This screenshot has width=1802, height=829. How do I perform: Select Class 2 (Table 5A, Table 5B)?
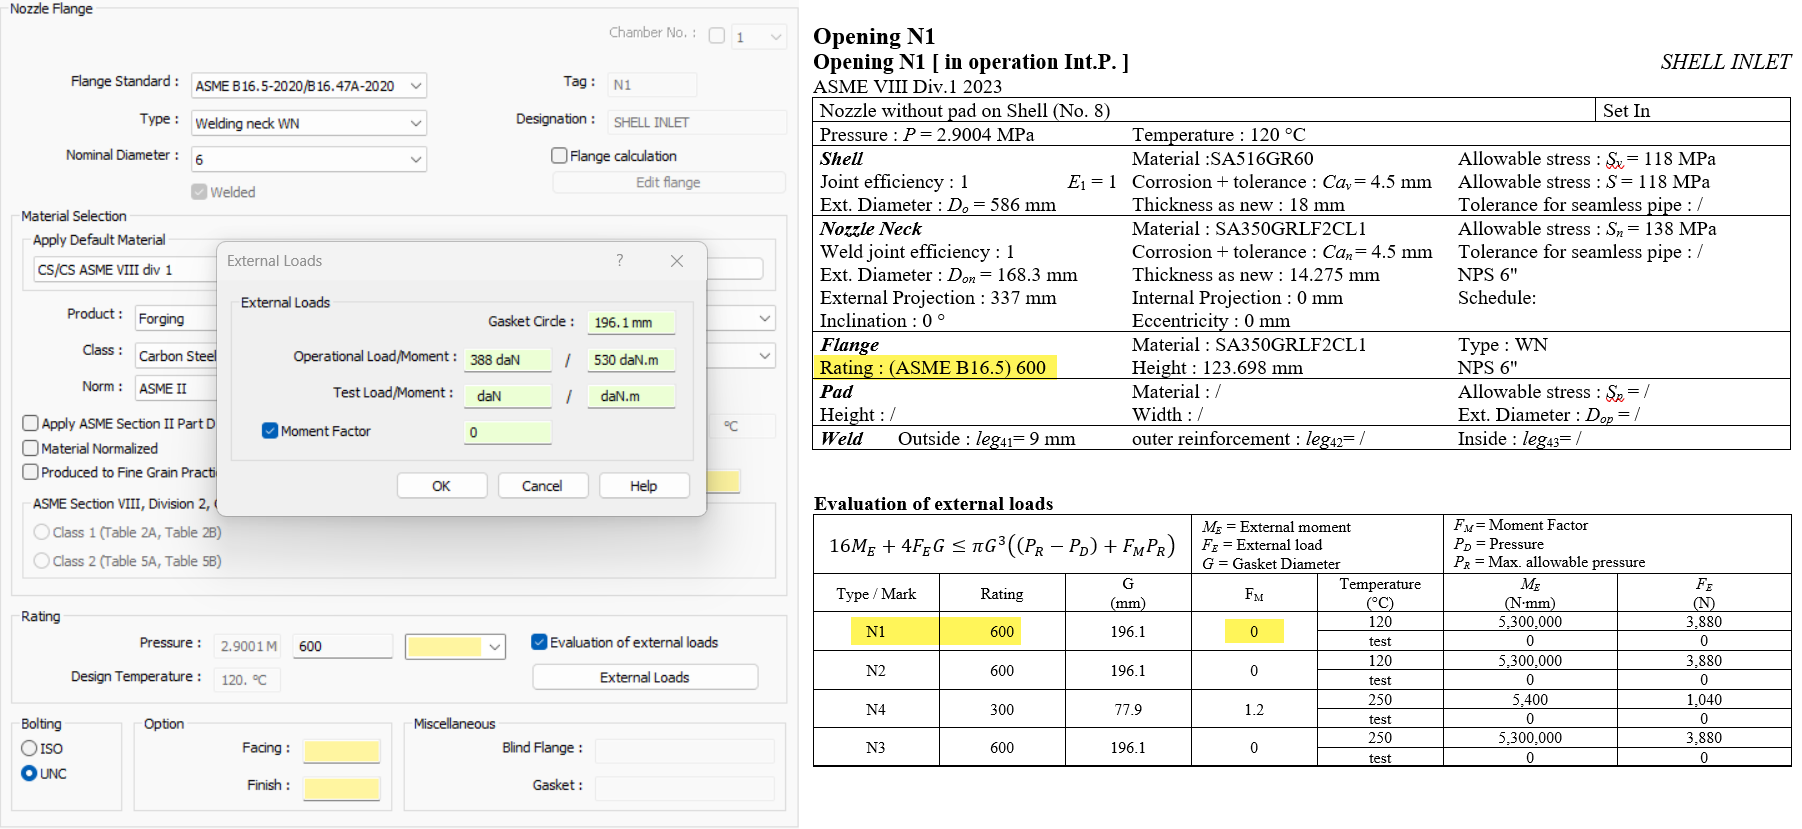(41, 561)
